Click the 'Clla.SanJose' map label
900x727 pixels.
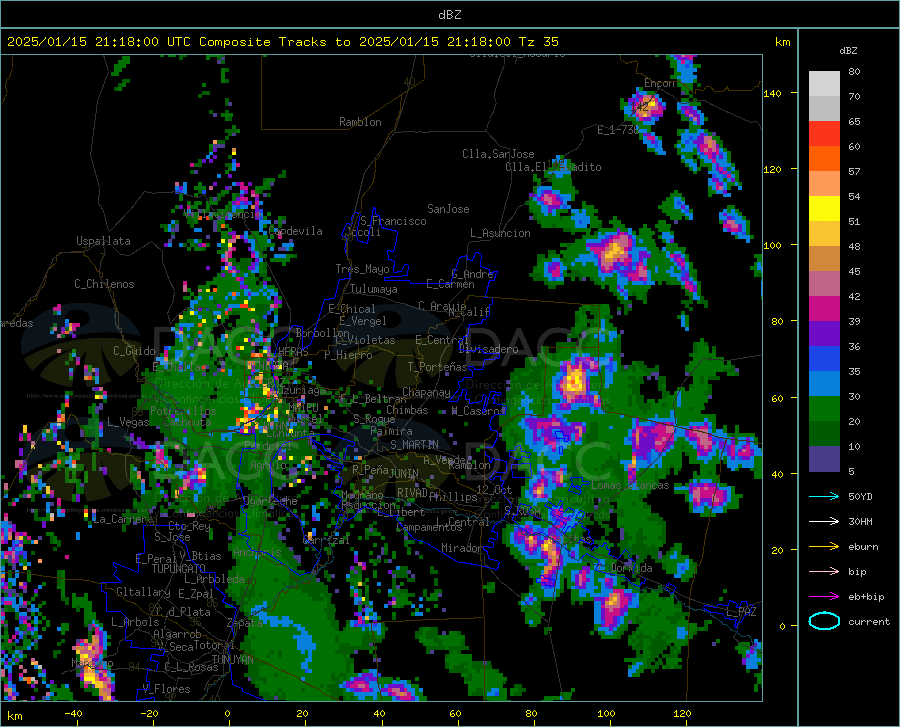(498, 154)
